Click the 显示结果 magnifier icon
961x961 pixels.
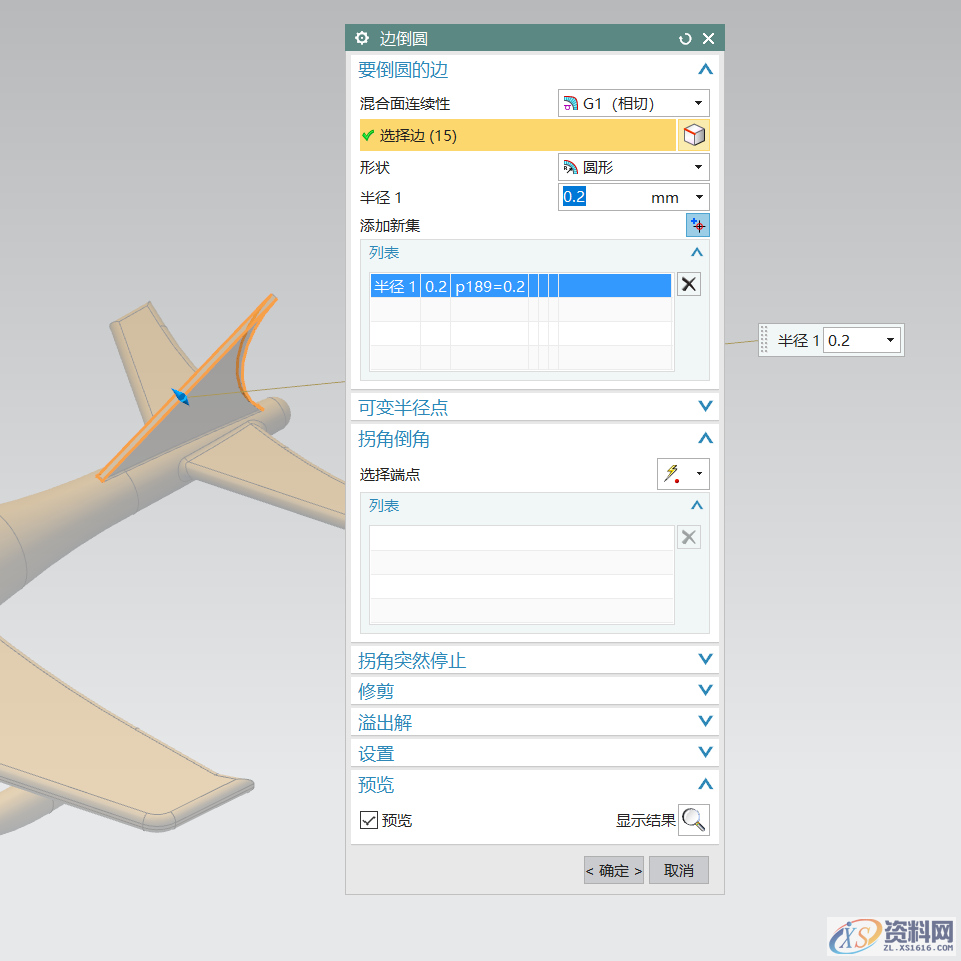(x=693, y=820)
